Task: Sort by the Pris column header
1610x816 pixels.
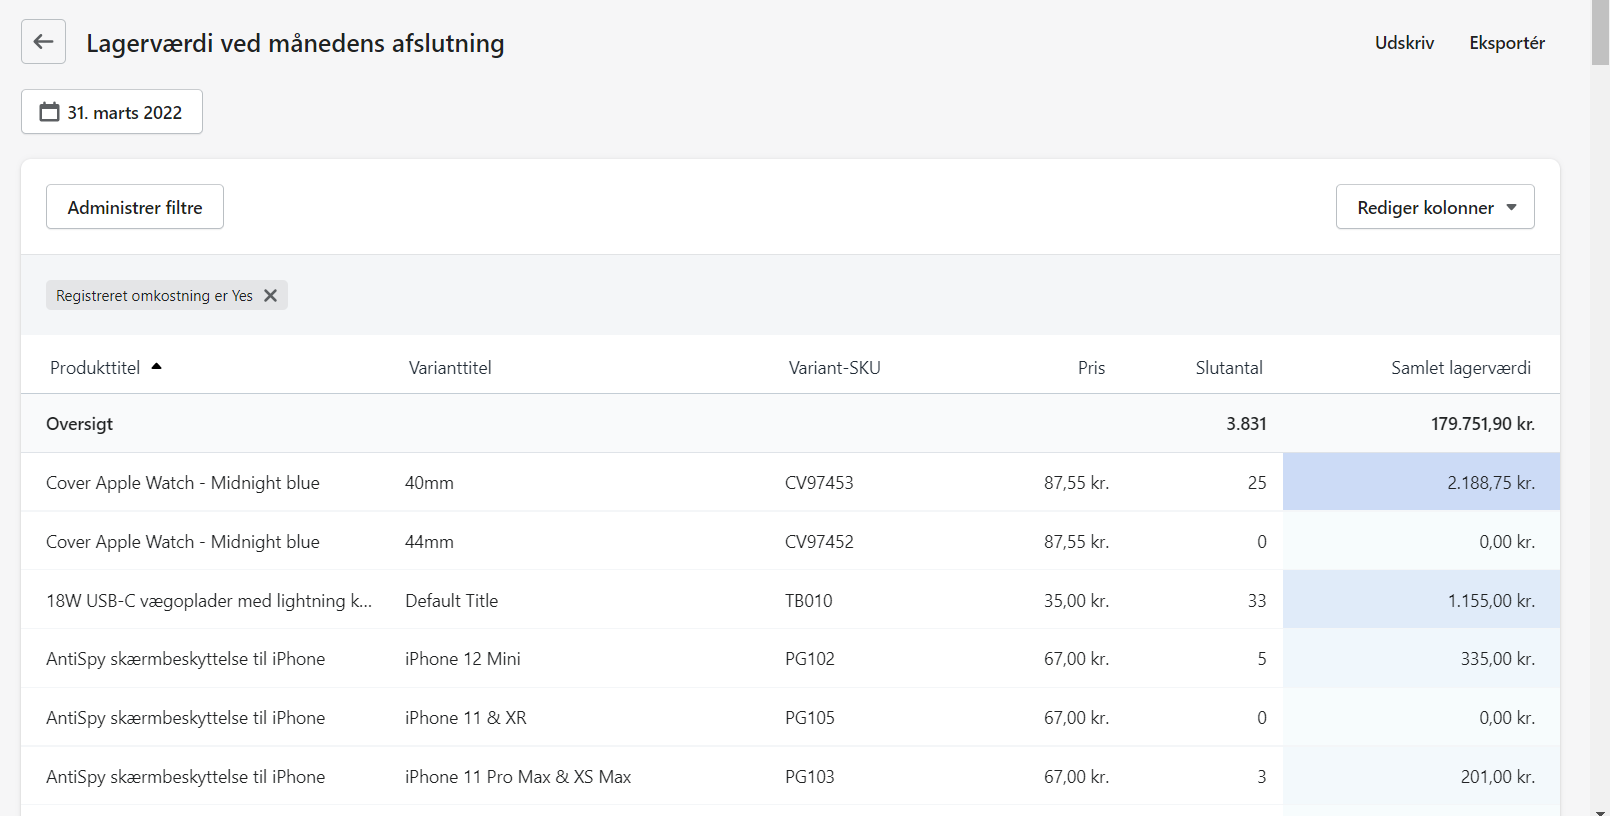Action: 1091,368
